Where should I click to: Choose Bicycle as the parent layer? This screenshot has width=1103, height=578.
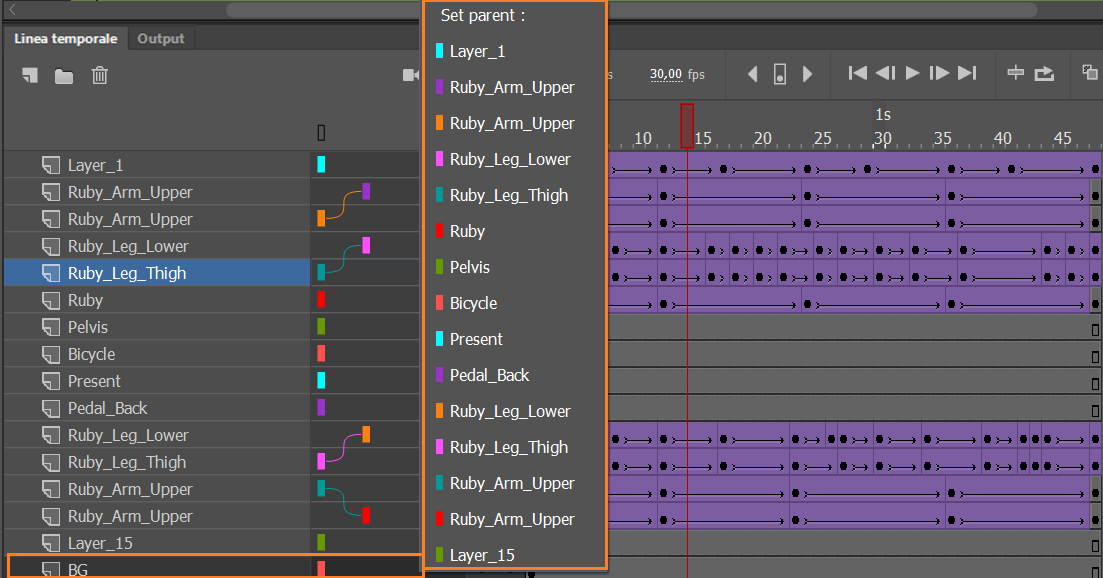[473, 303]
